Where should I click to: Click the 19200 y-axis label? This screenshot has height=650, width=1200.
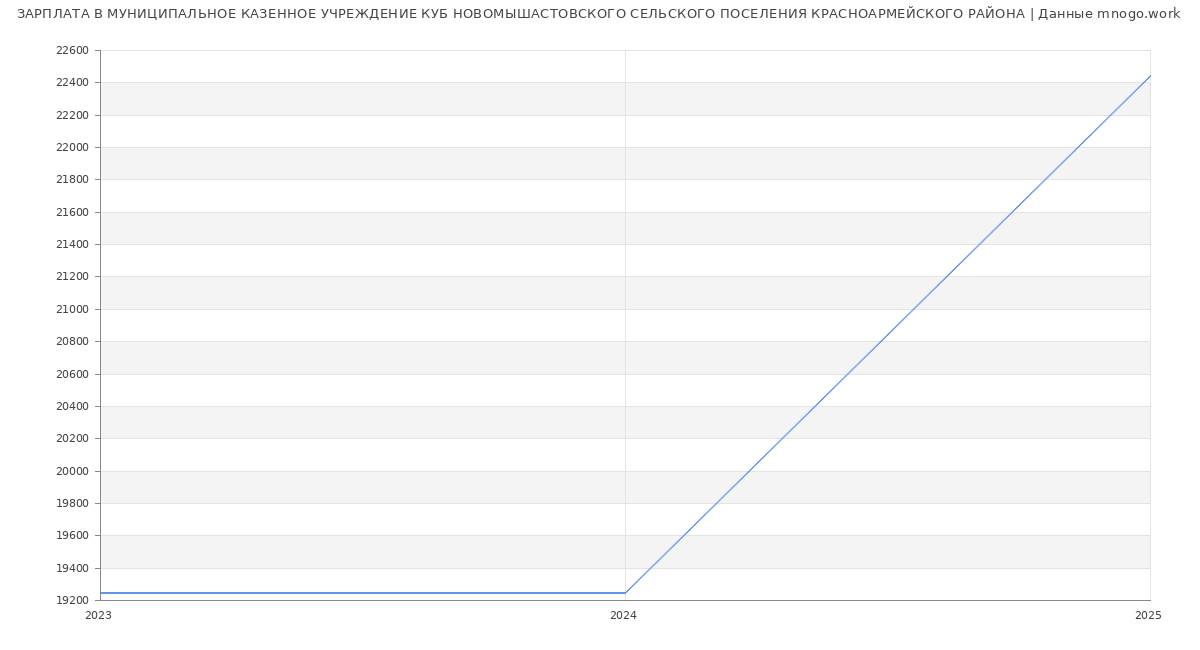click(72, 600)
